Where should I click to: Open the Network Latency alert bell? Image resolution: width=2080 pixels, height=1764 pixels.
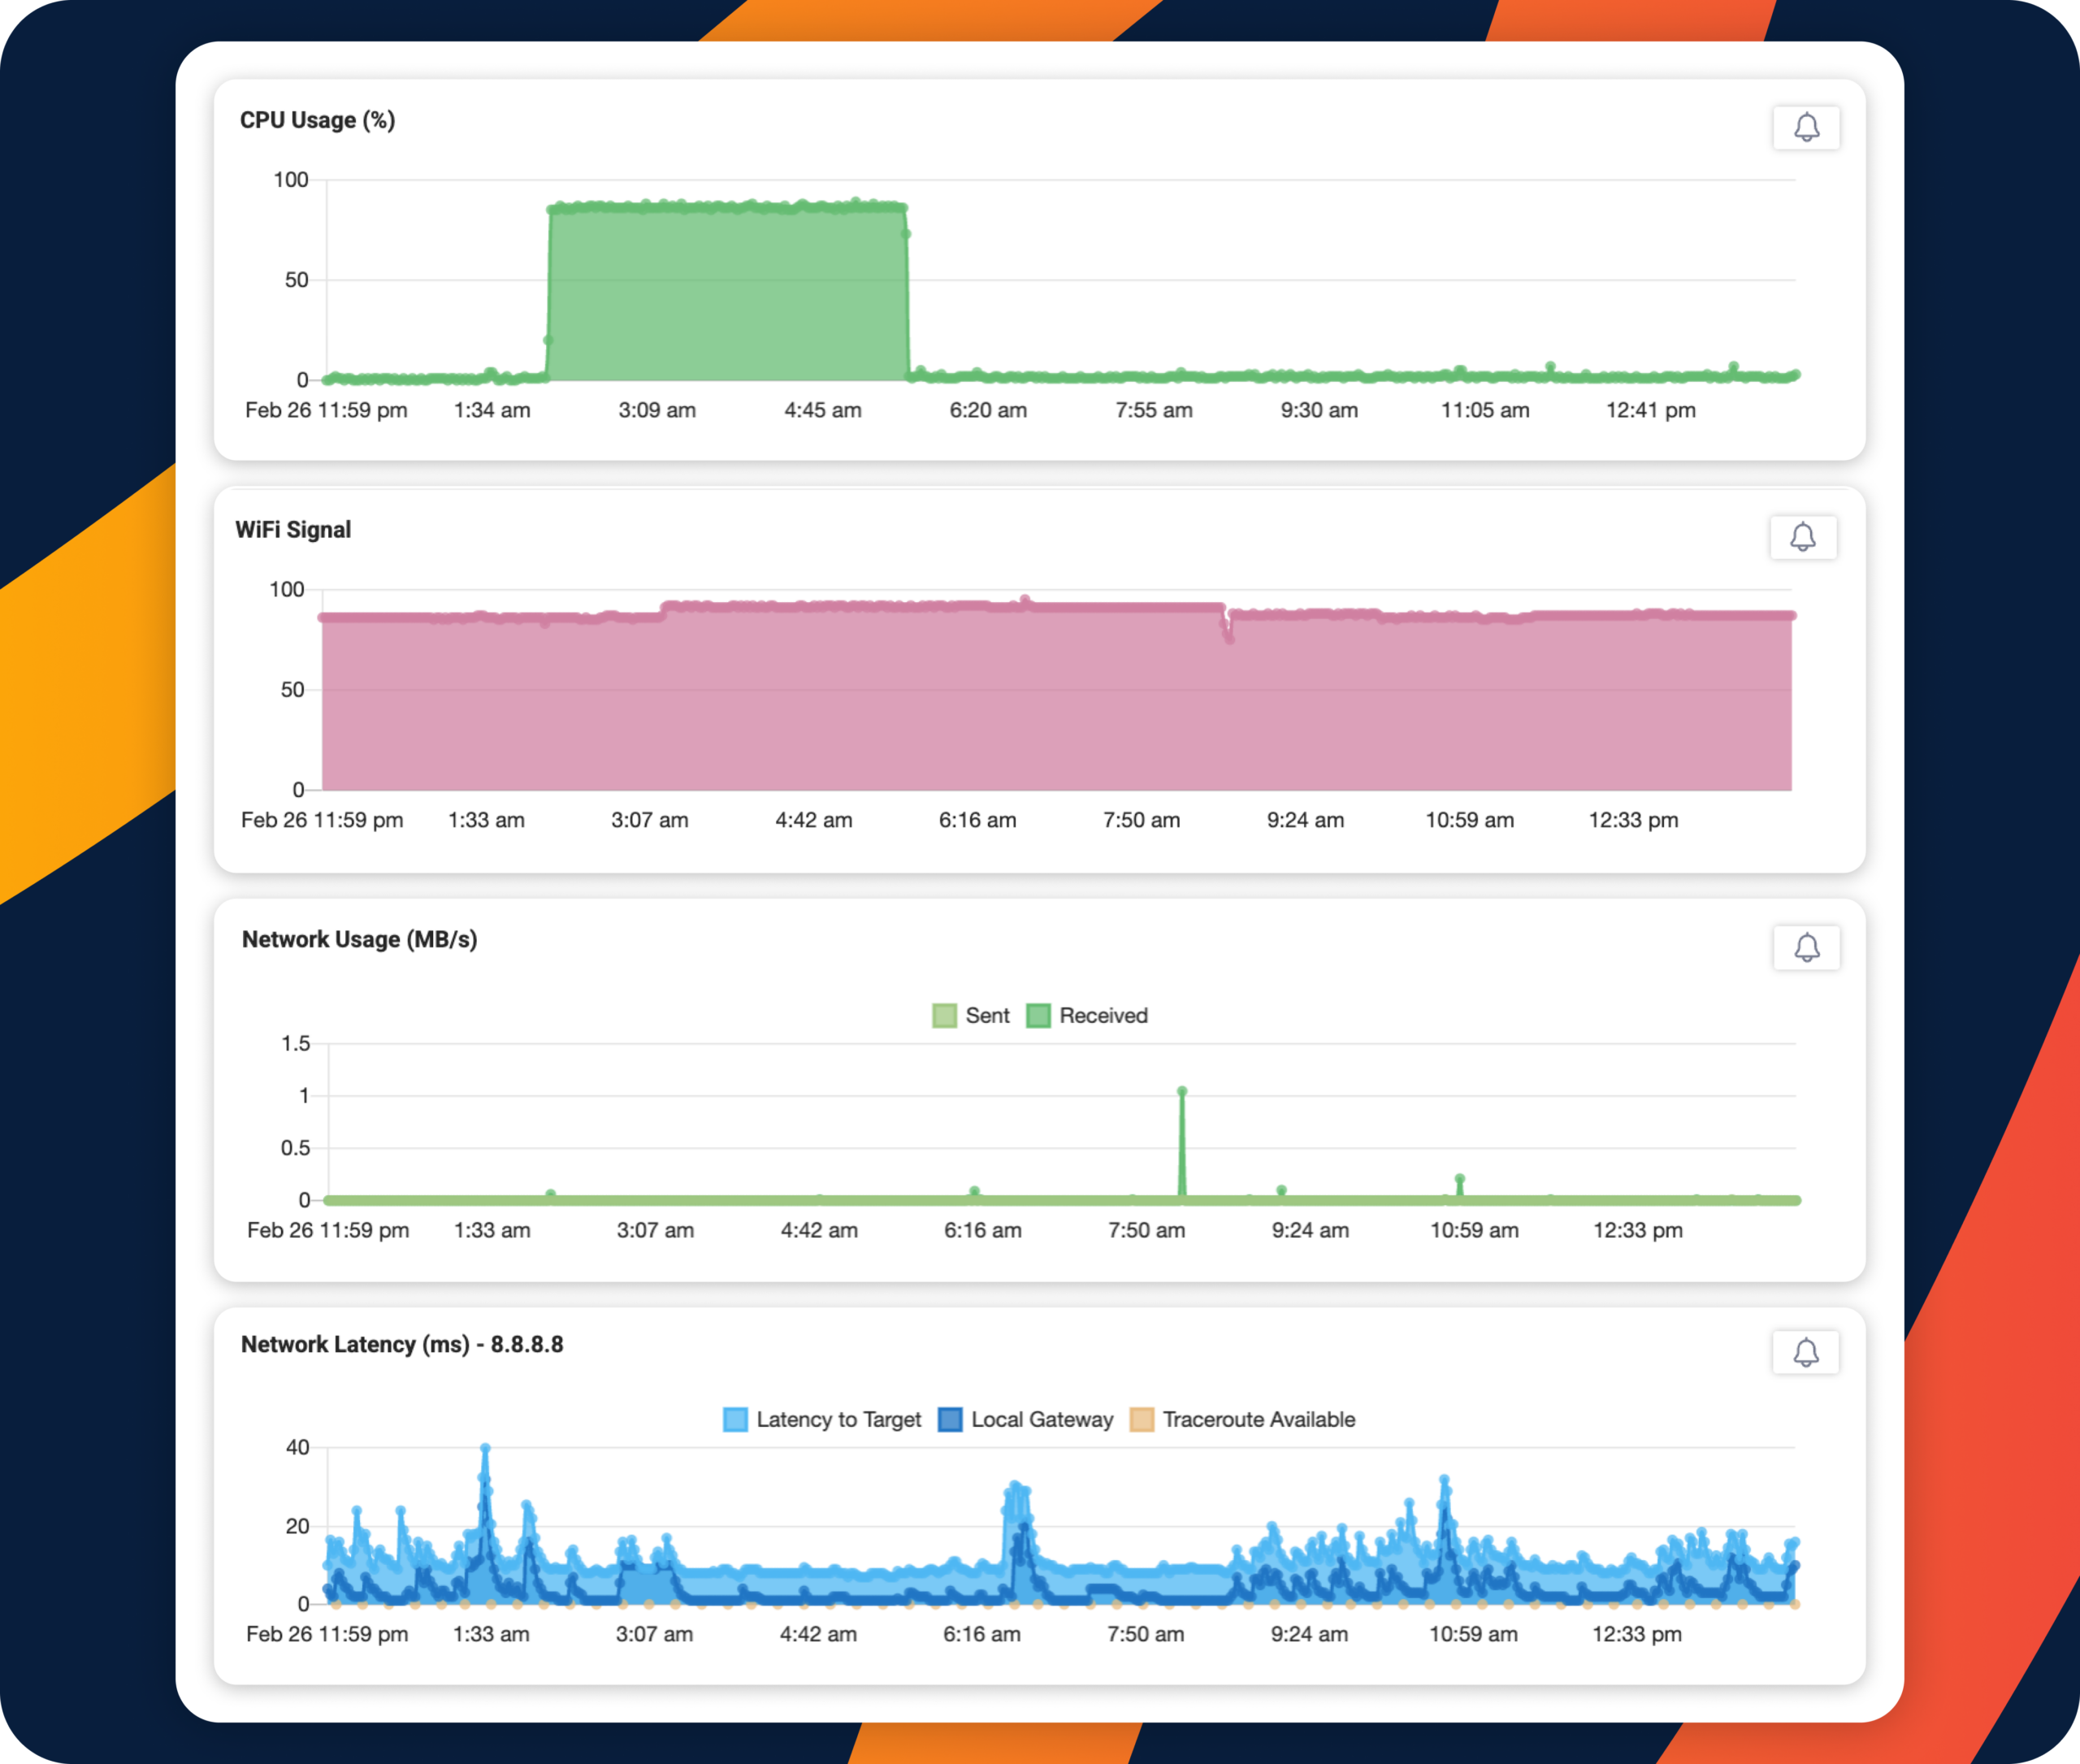click(x=1805, y=1353)
